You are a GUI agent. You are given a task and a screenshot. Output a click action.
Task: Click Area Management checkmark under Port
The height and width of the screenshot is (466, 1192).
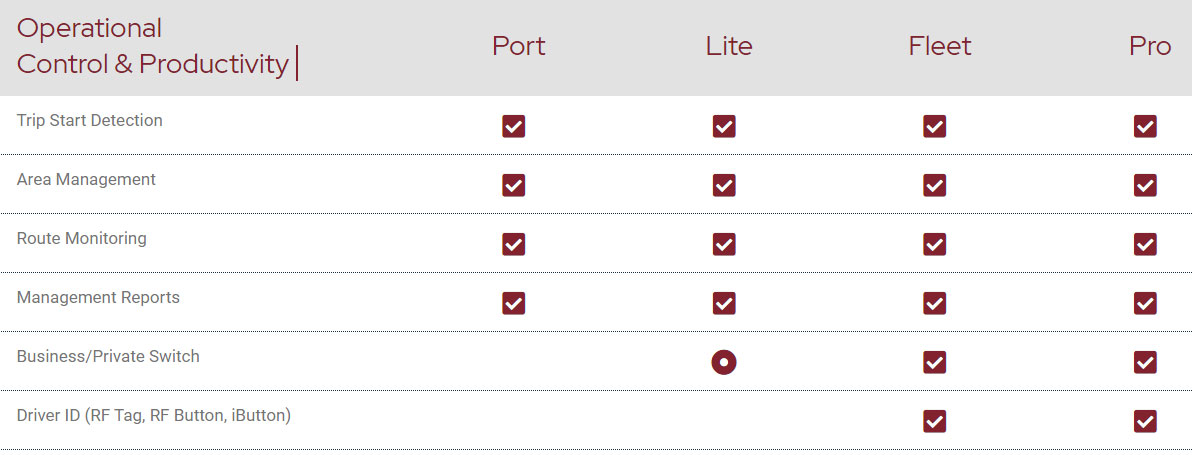click(x=514, y=185)
